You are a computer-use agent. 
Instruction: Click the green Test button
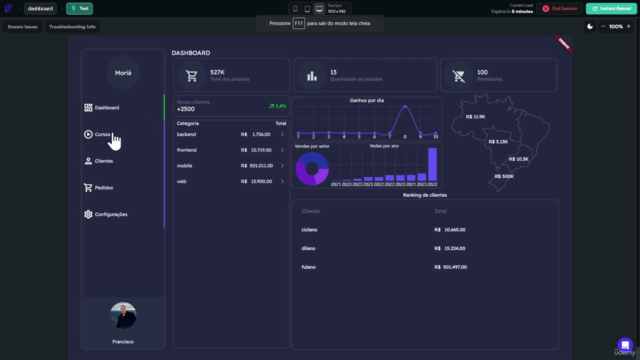pos(80,9)
